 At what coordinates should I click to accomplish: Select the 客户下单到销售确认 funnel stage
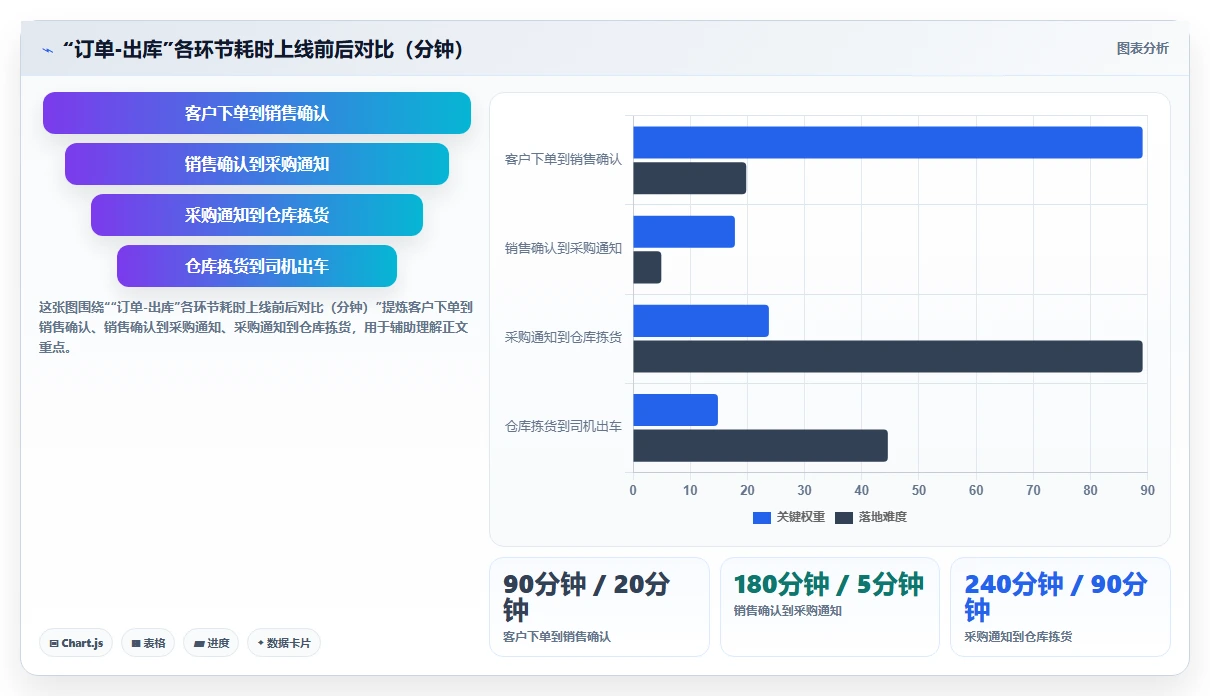(x=257, y=113)
